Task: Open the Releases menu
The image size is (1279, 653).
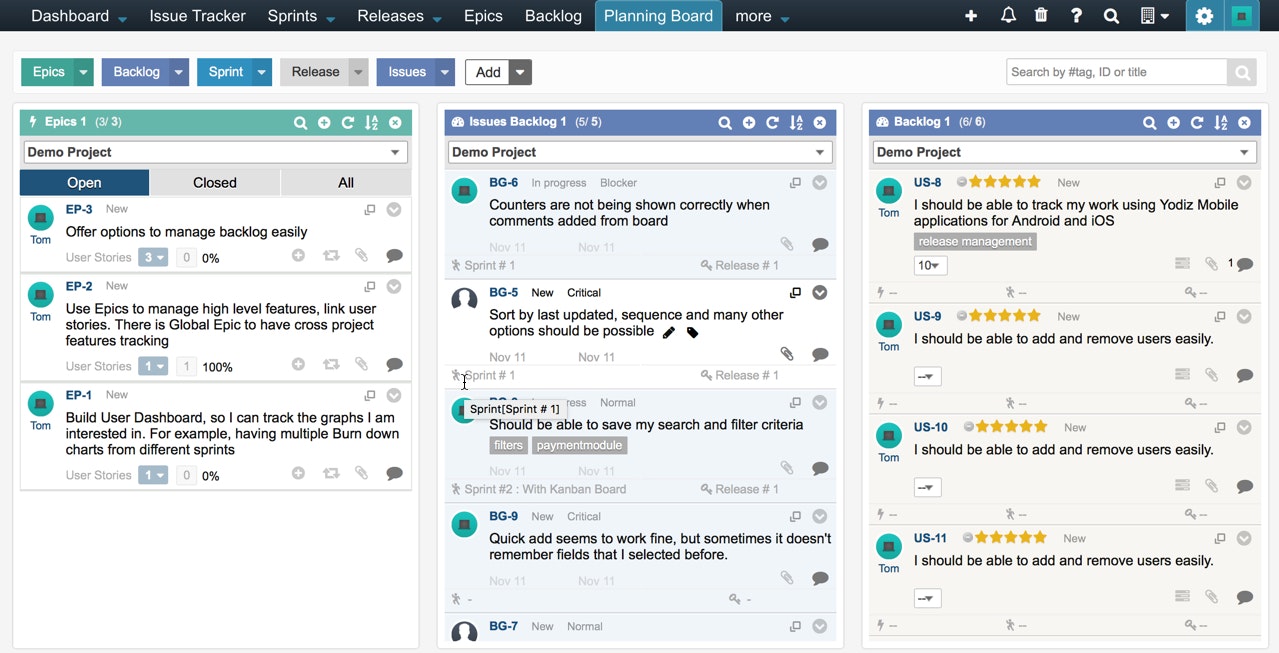Action: 399,16
